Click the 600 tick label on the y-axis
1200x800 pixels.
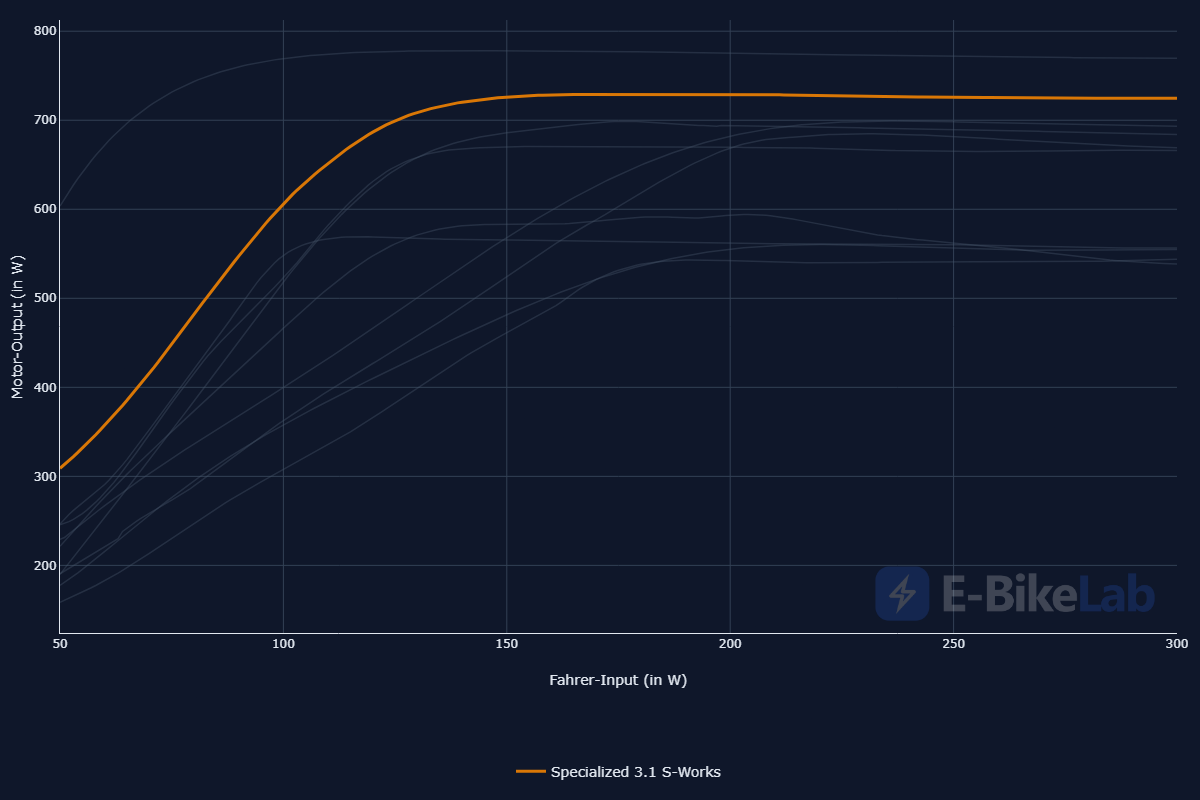pos(44,209)
